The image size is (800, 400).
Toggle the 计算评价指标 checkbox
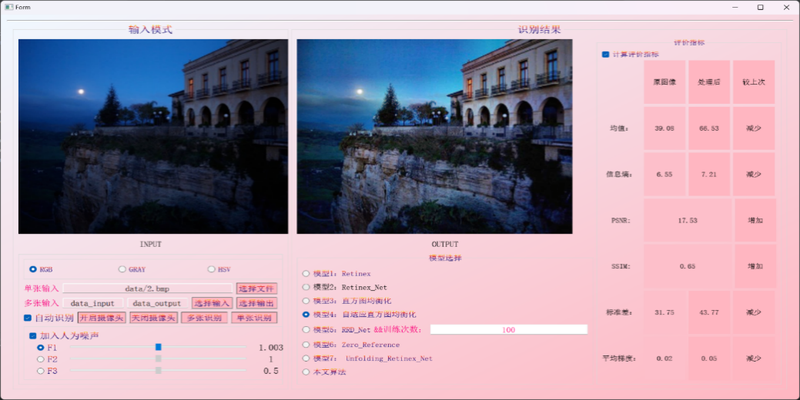point(606,55)
